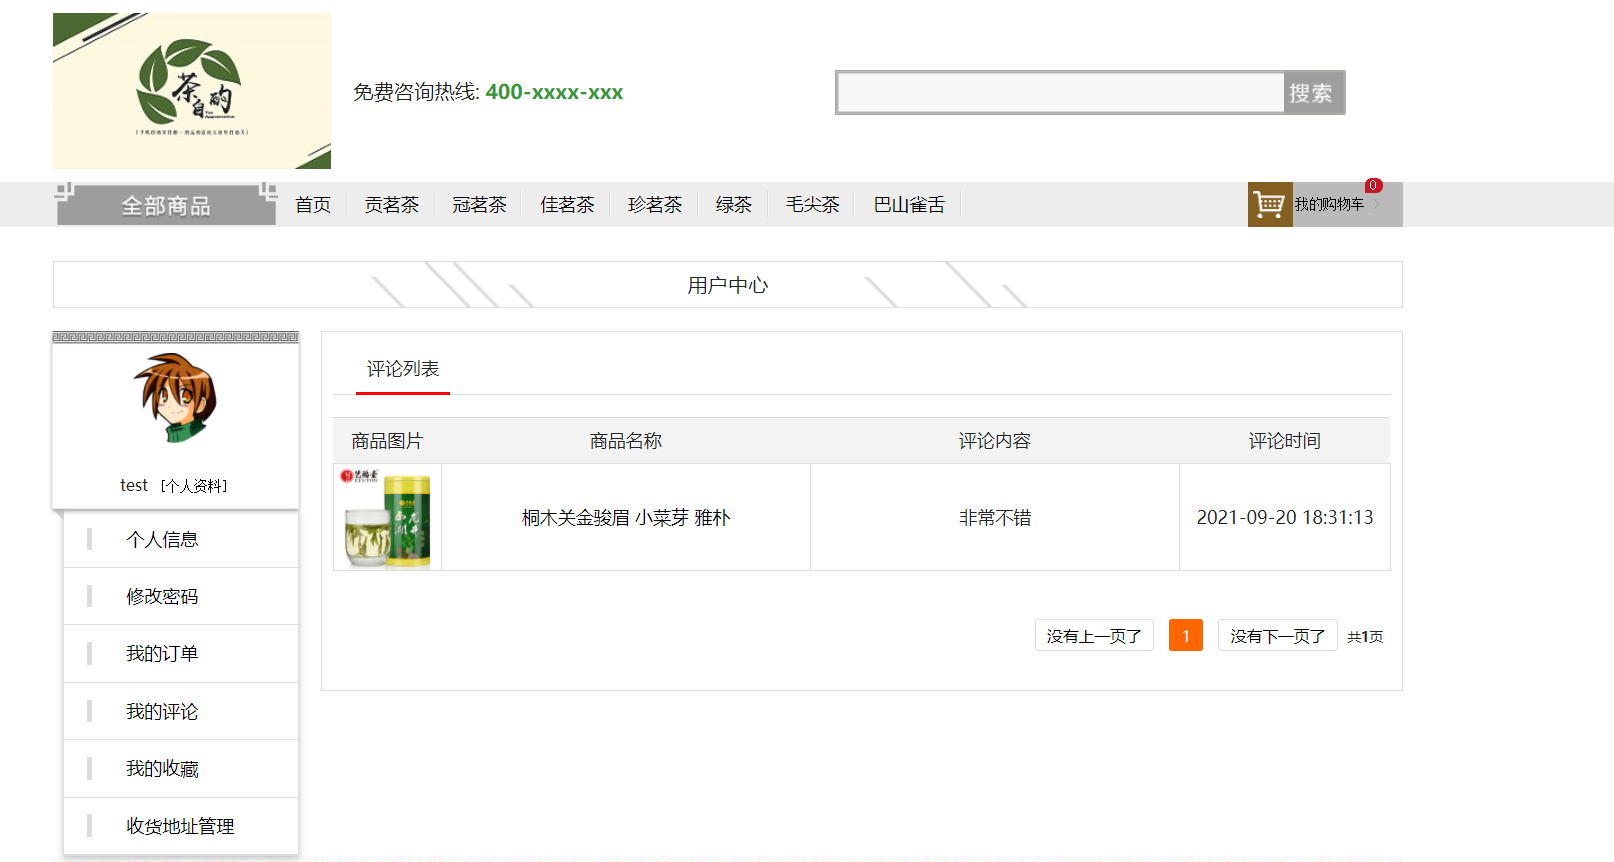Open the 巴山雀舌 category
This screenshot has height=862, width=1614.
tap(909, 205)
